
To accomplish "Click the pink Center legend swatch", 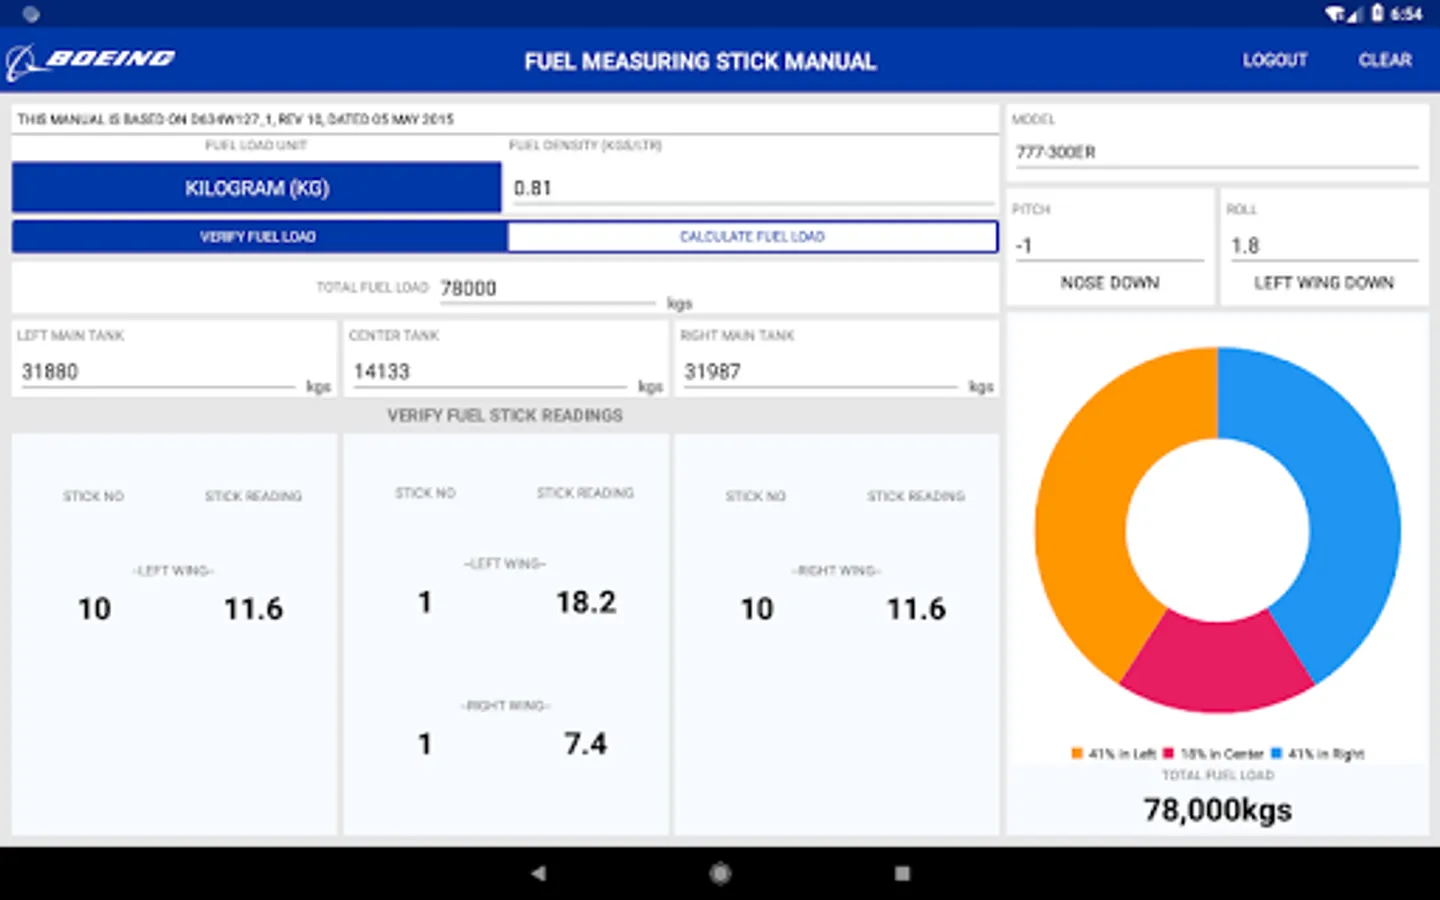I will 1168,753.
